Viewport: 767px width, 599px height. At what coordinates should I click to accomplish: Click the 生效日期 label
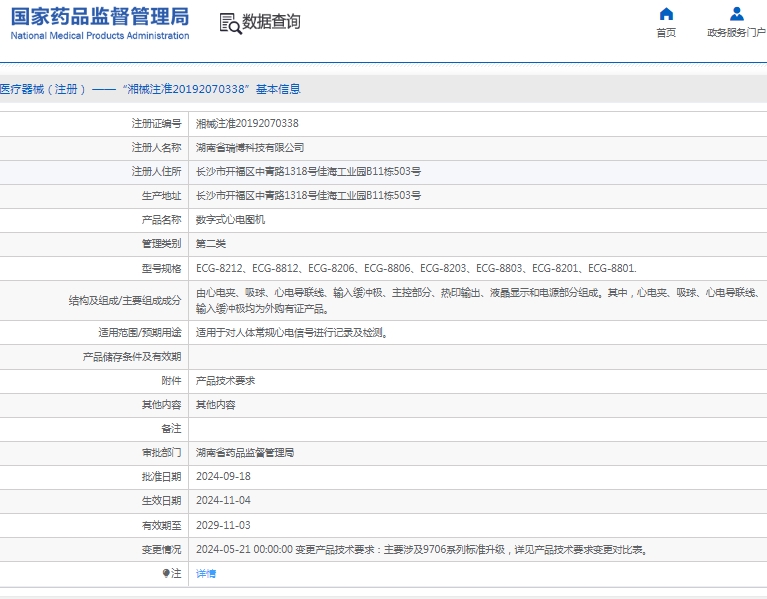pos(161,500)
